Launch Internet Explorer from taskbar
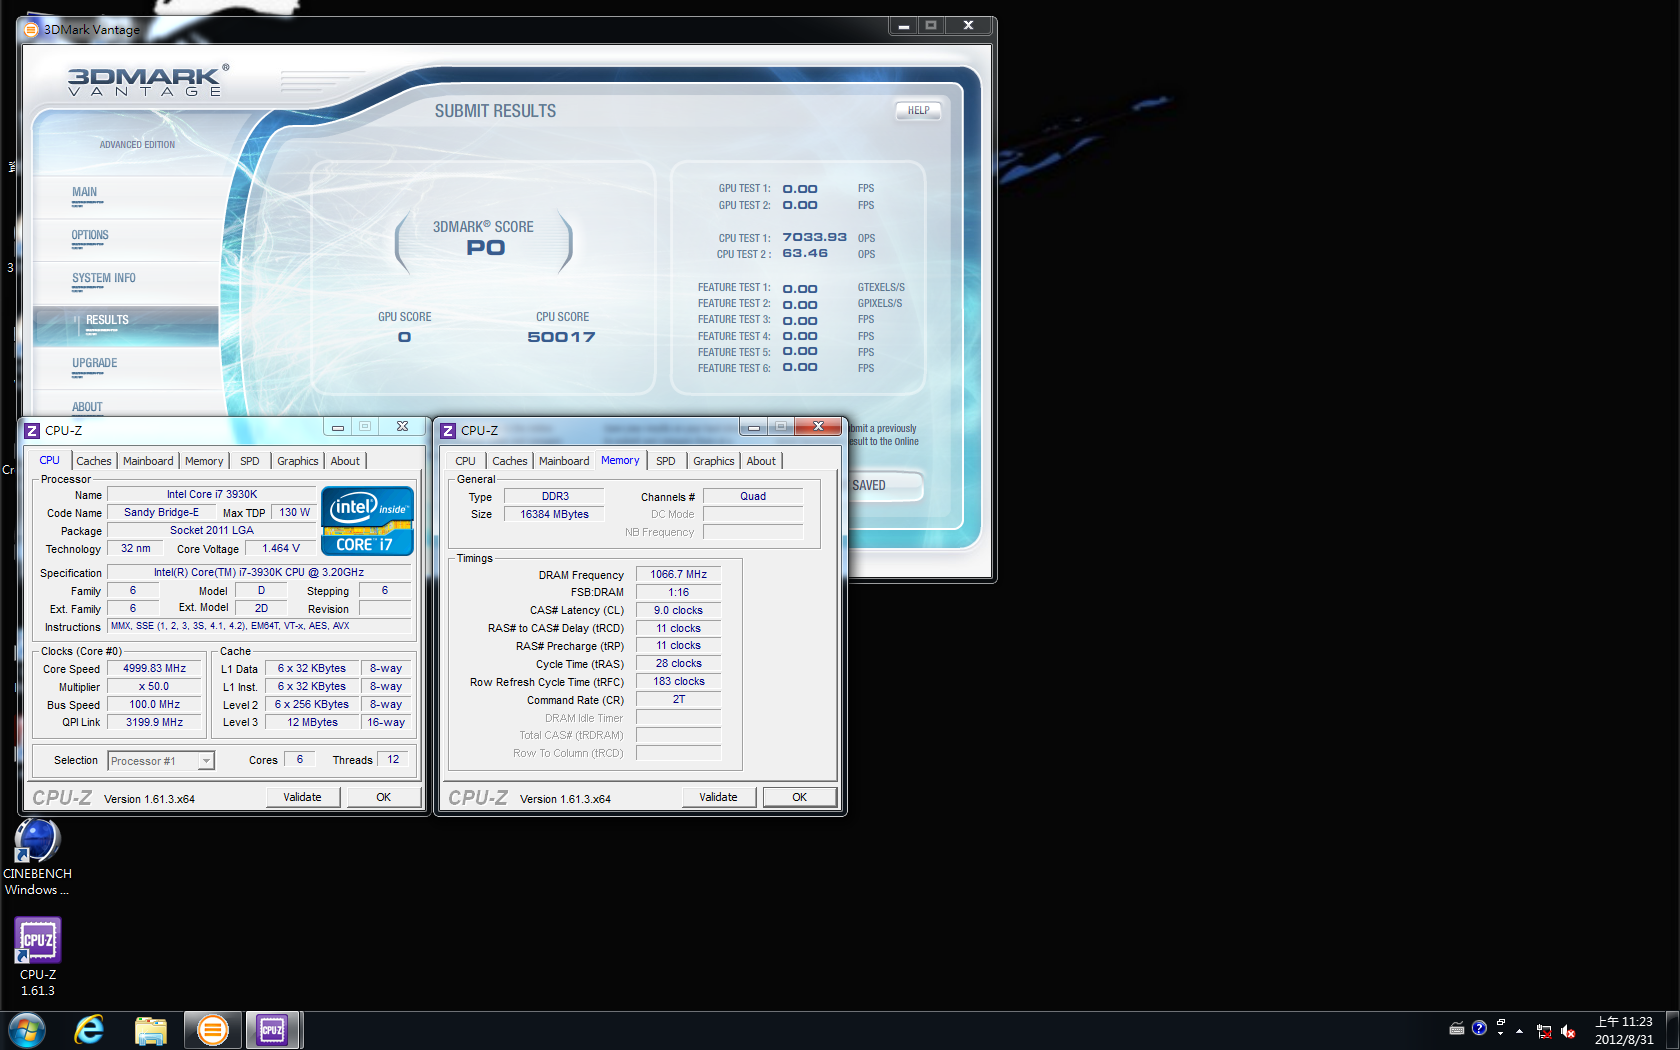Viewport: 1680px width, 1050px height. coord(89,1030)
